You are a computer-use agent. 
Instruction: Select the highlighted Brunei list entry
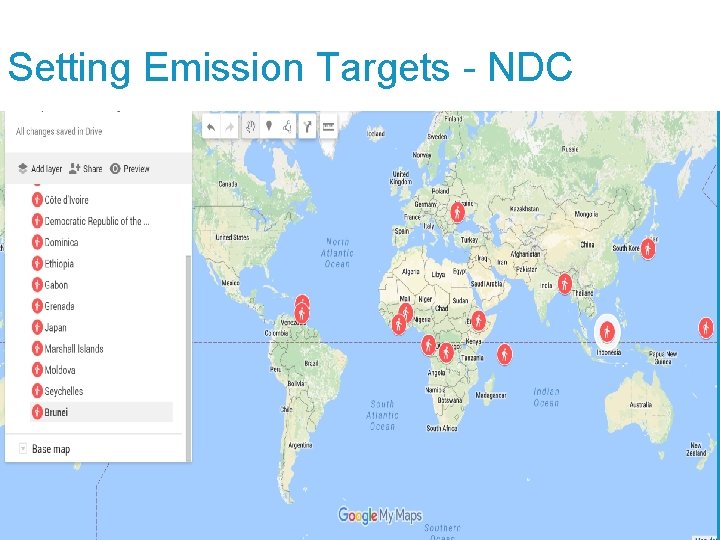(x=101, y=412)
